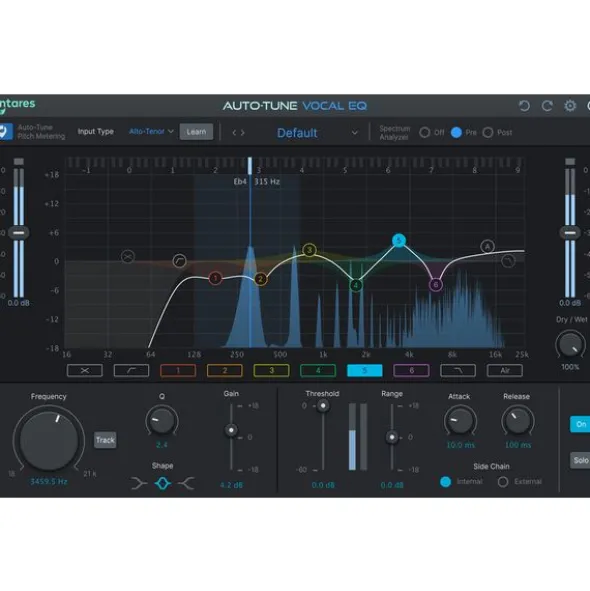The height and width of the screenshot is (591, 590).
Task: Select the high shelf shape icon
Action: pyautogui.click(x=186, y=483)
